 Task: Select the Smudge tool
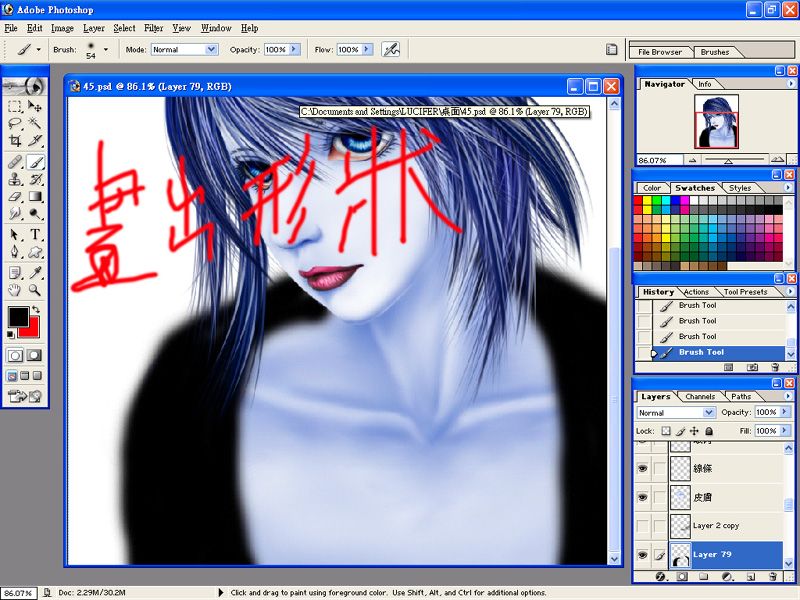pos(15,213)
